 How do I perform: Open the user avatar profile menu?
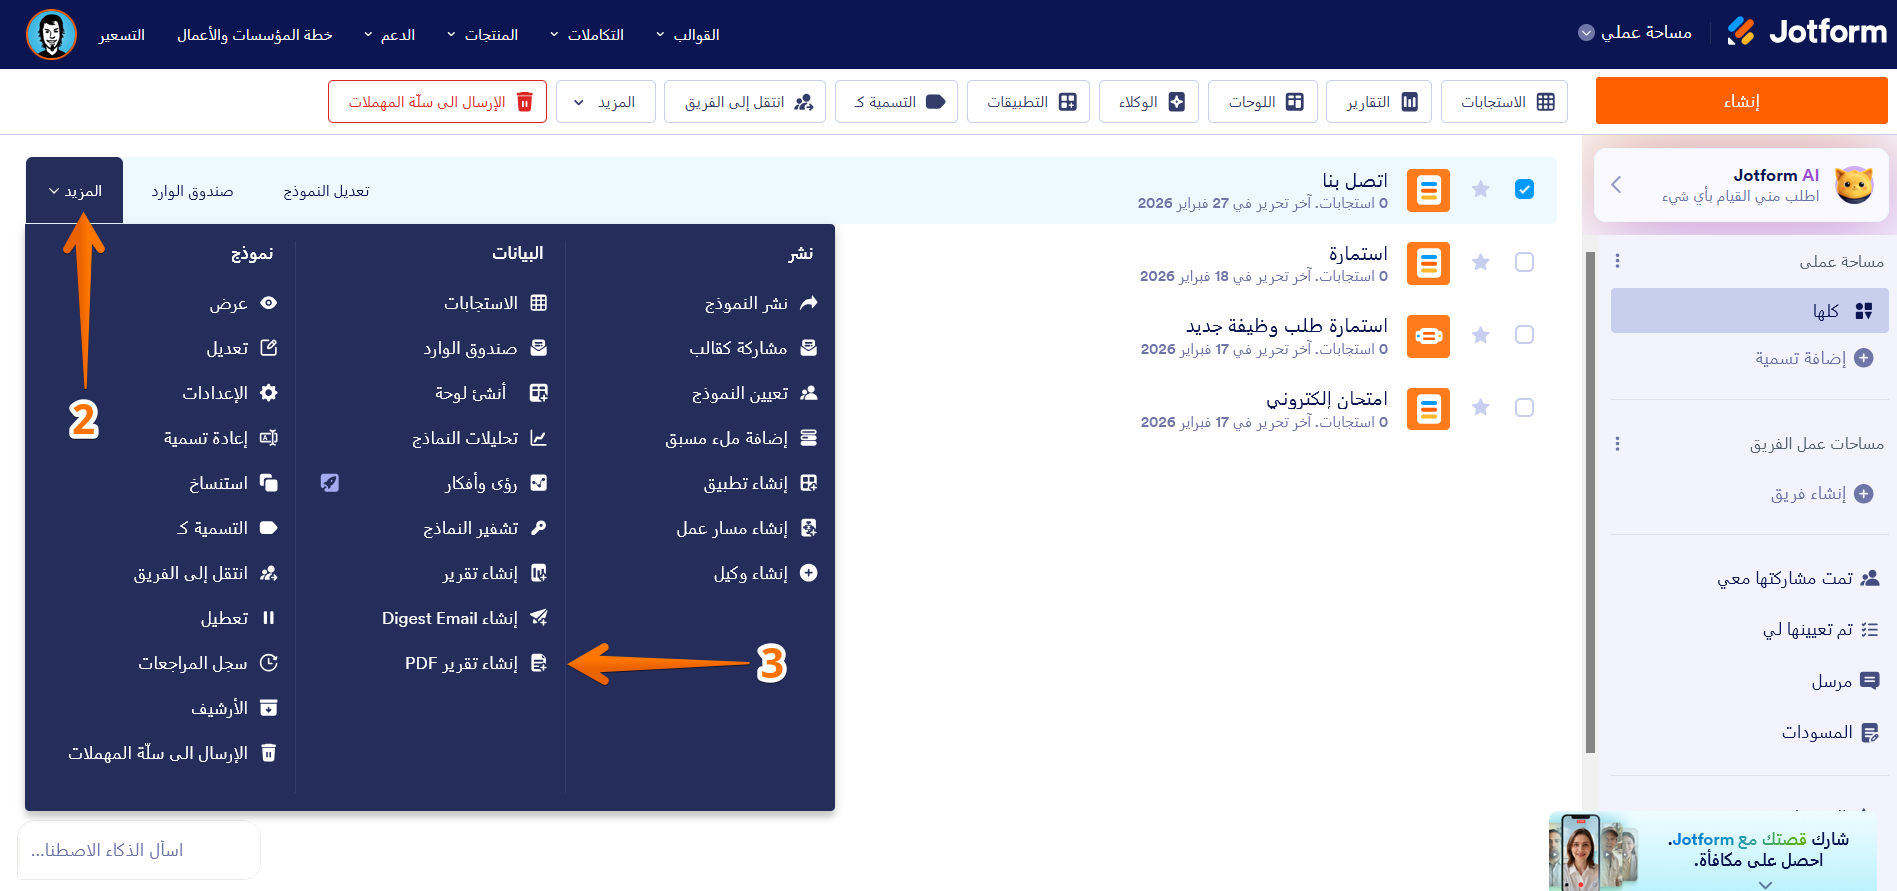pos(51,34)
